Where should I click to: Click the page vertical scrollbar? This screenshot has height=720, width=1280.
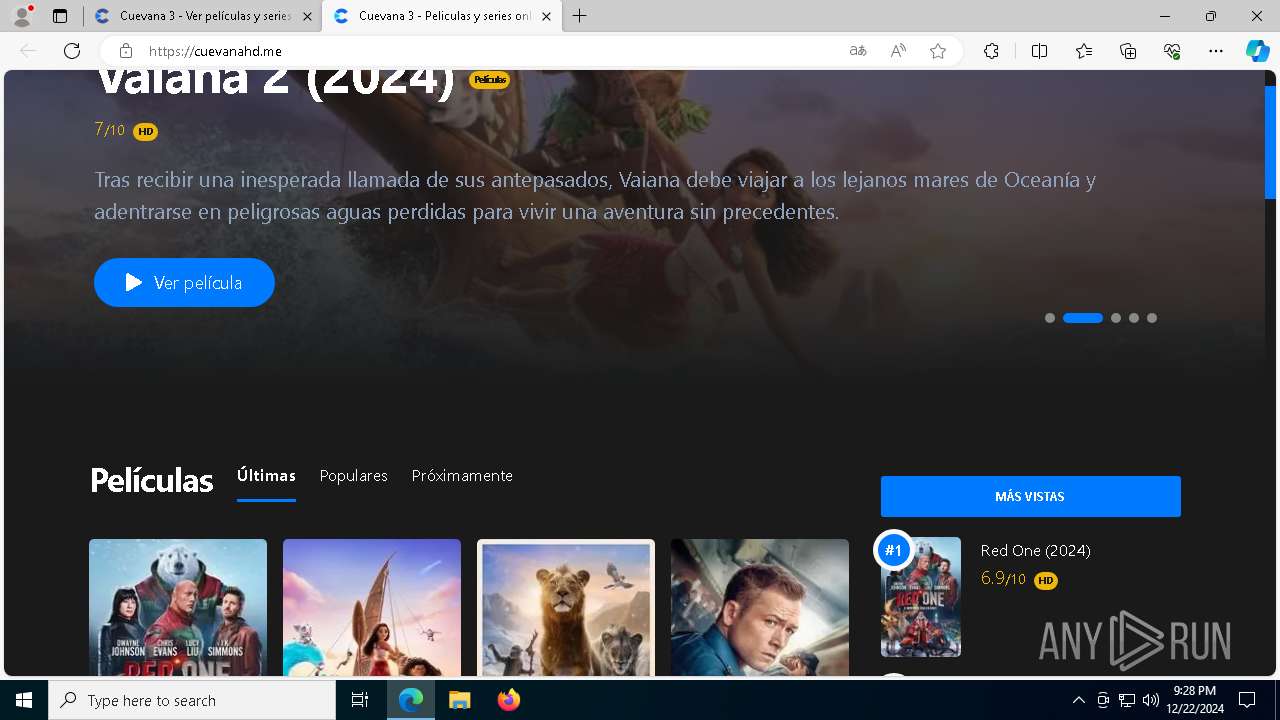1270,142
